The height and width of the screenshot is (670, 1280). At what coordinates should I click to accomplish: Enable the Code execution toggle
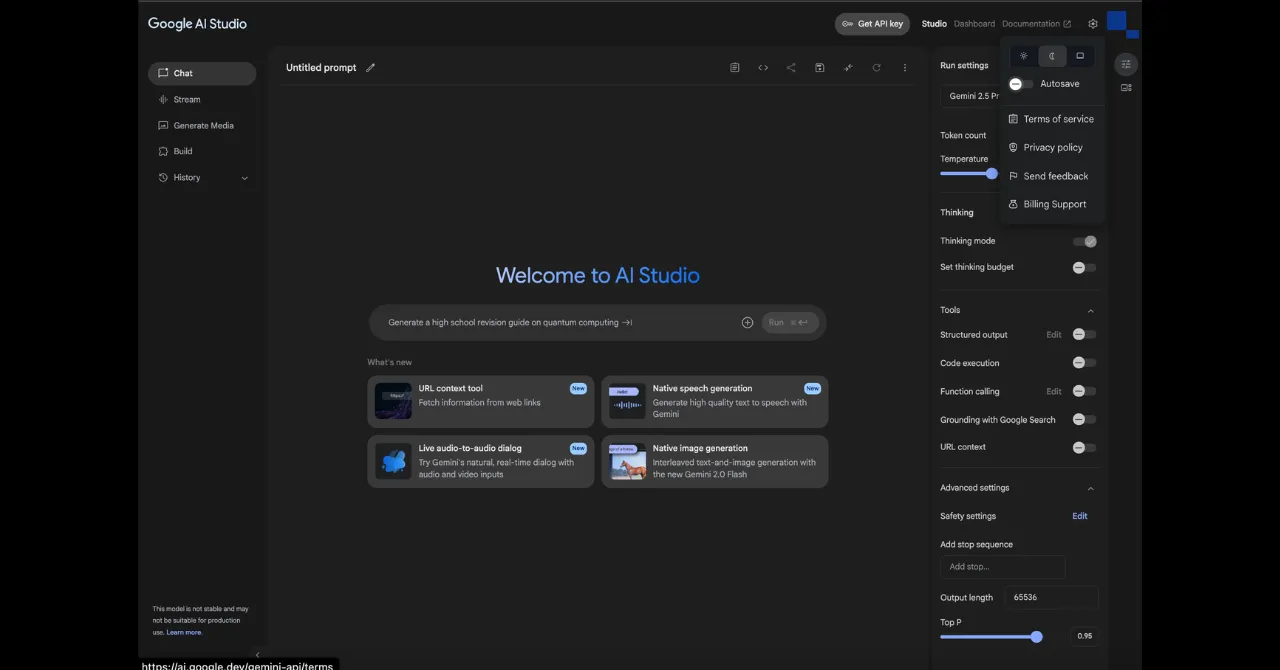pos(1084,363)
